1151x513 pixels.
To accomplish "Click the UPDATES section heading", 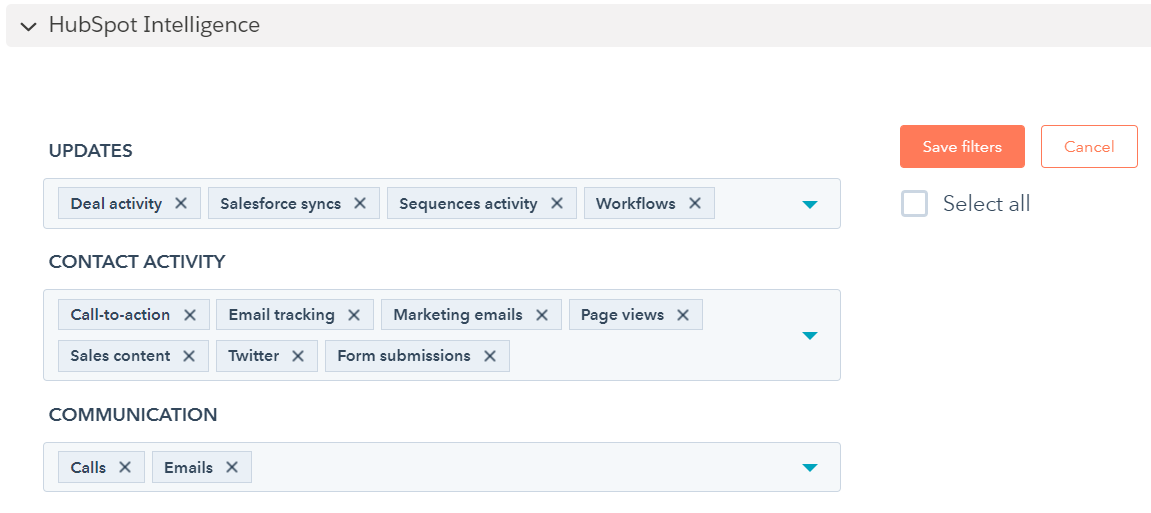I will point(90,150).
